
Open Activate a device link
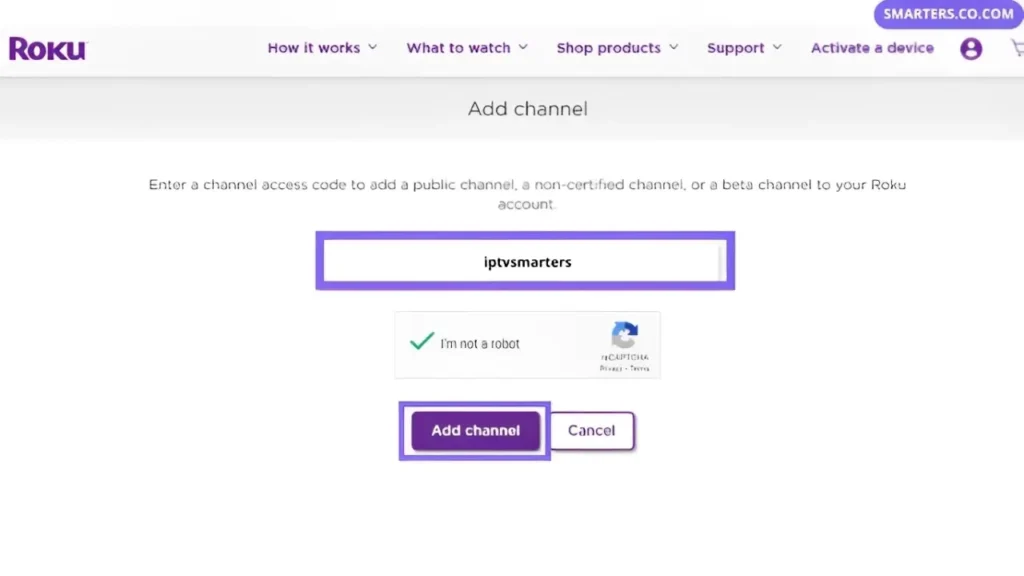click(x=872, y=48)
